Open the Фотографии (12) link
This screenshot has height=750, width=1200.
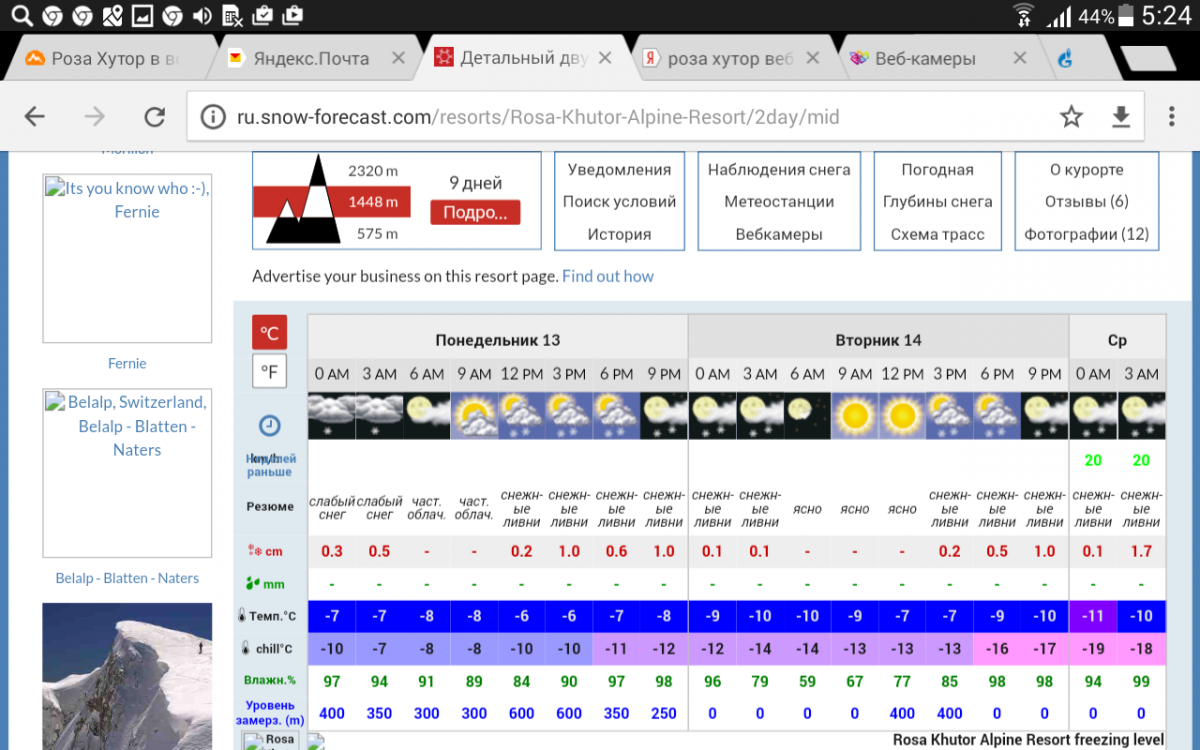point(1086,234)
